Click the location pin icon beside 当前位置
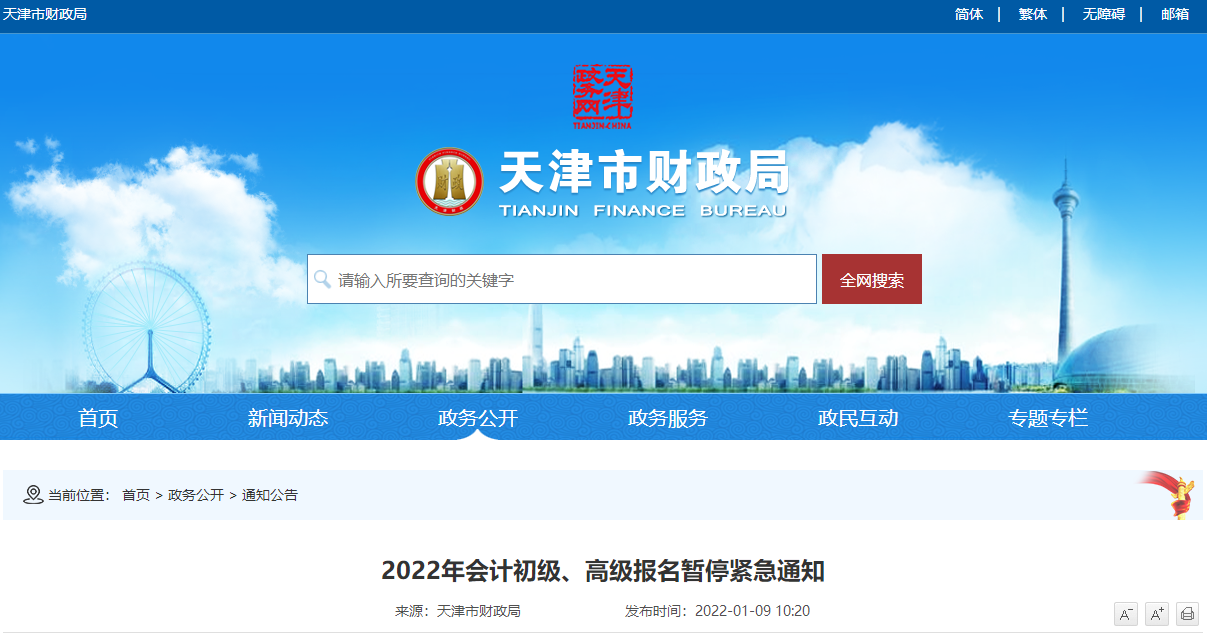Viewport: 1207px width, 641px height. point(32,495)
